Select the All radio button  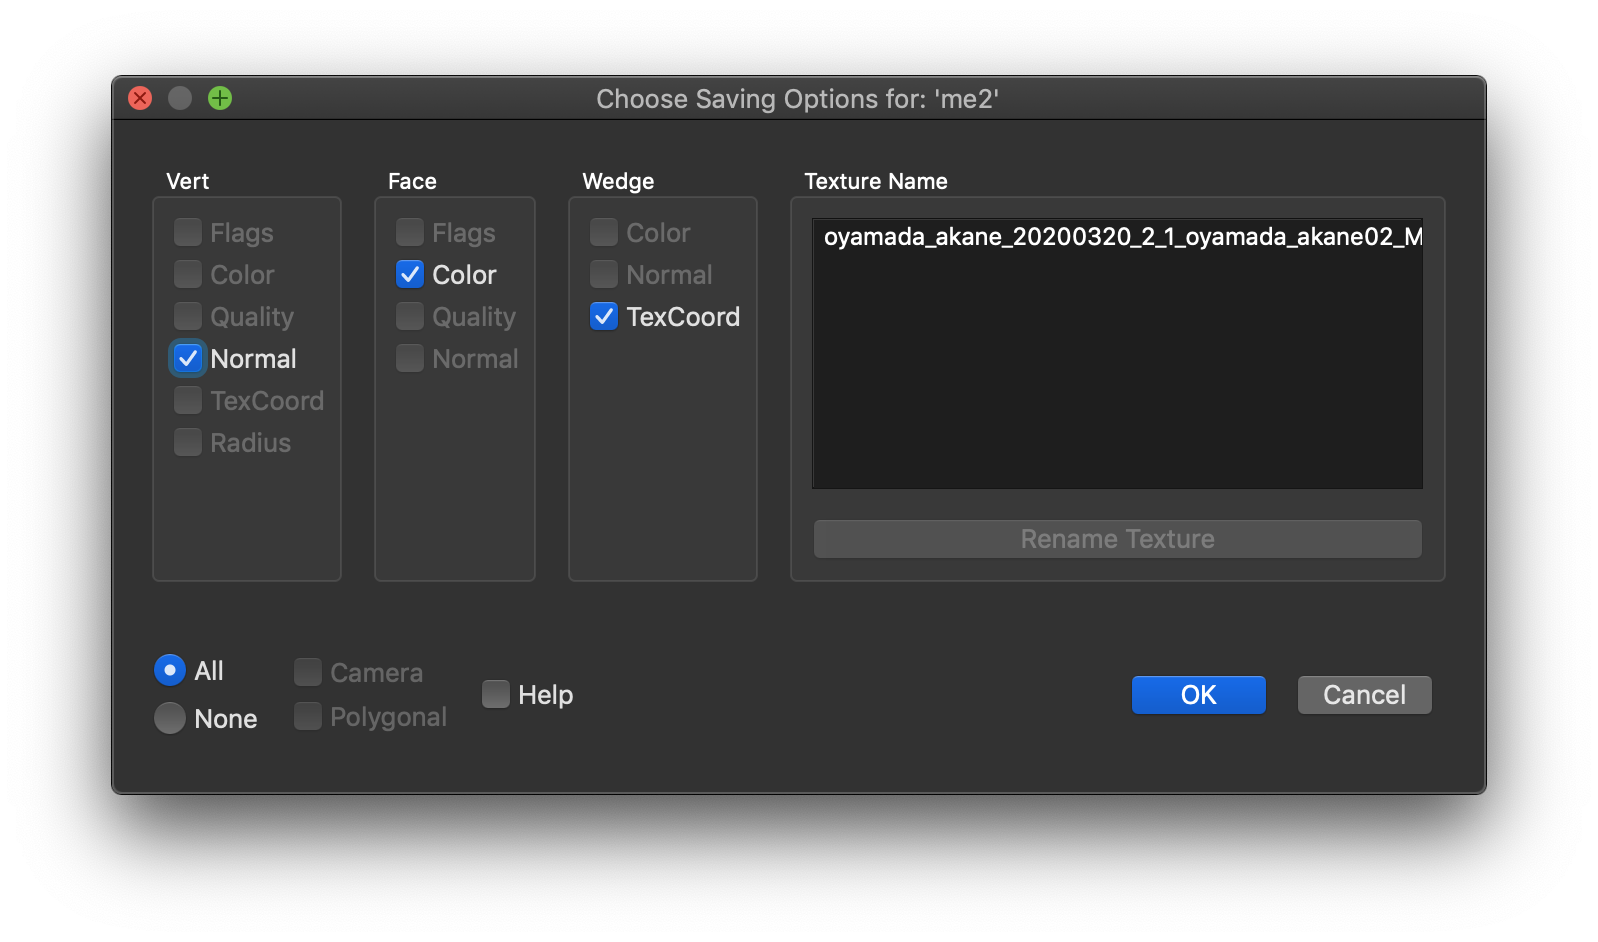(170, 670)
